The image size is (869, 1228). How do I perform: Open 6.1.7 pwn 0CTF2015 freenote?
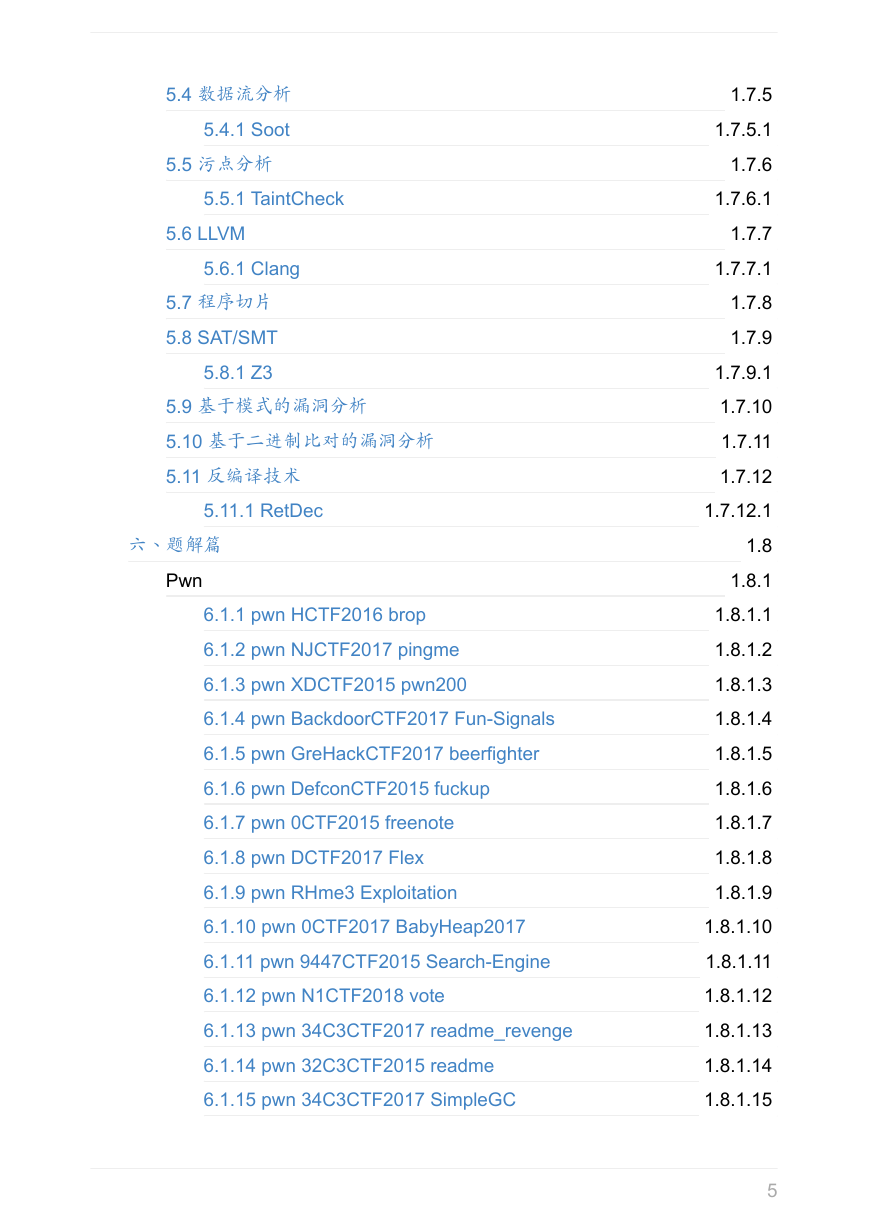pos(328,823)
